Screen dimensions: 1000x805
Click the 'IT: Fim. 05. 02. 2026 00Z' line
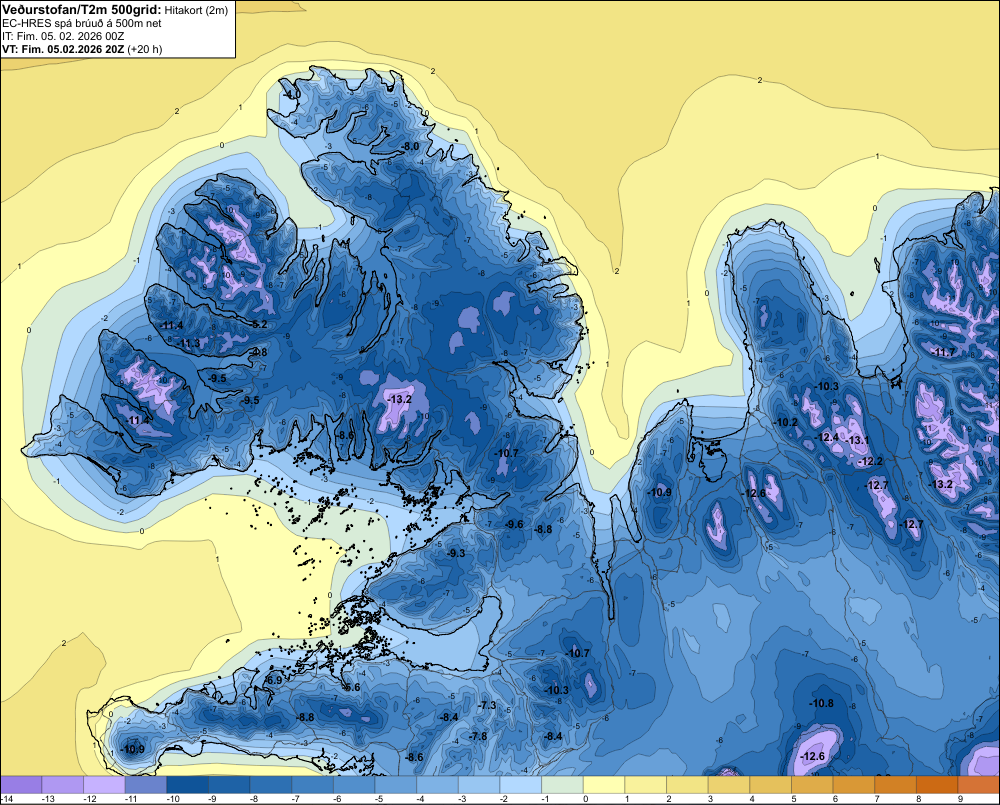tap(62, 36)
